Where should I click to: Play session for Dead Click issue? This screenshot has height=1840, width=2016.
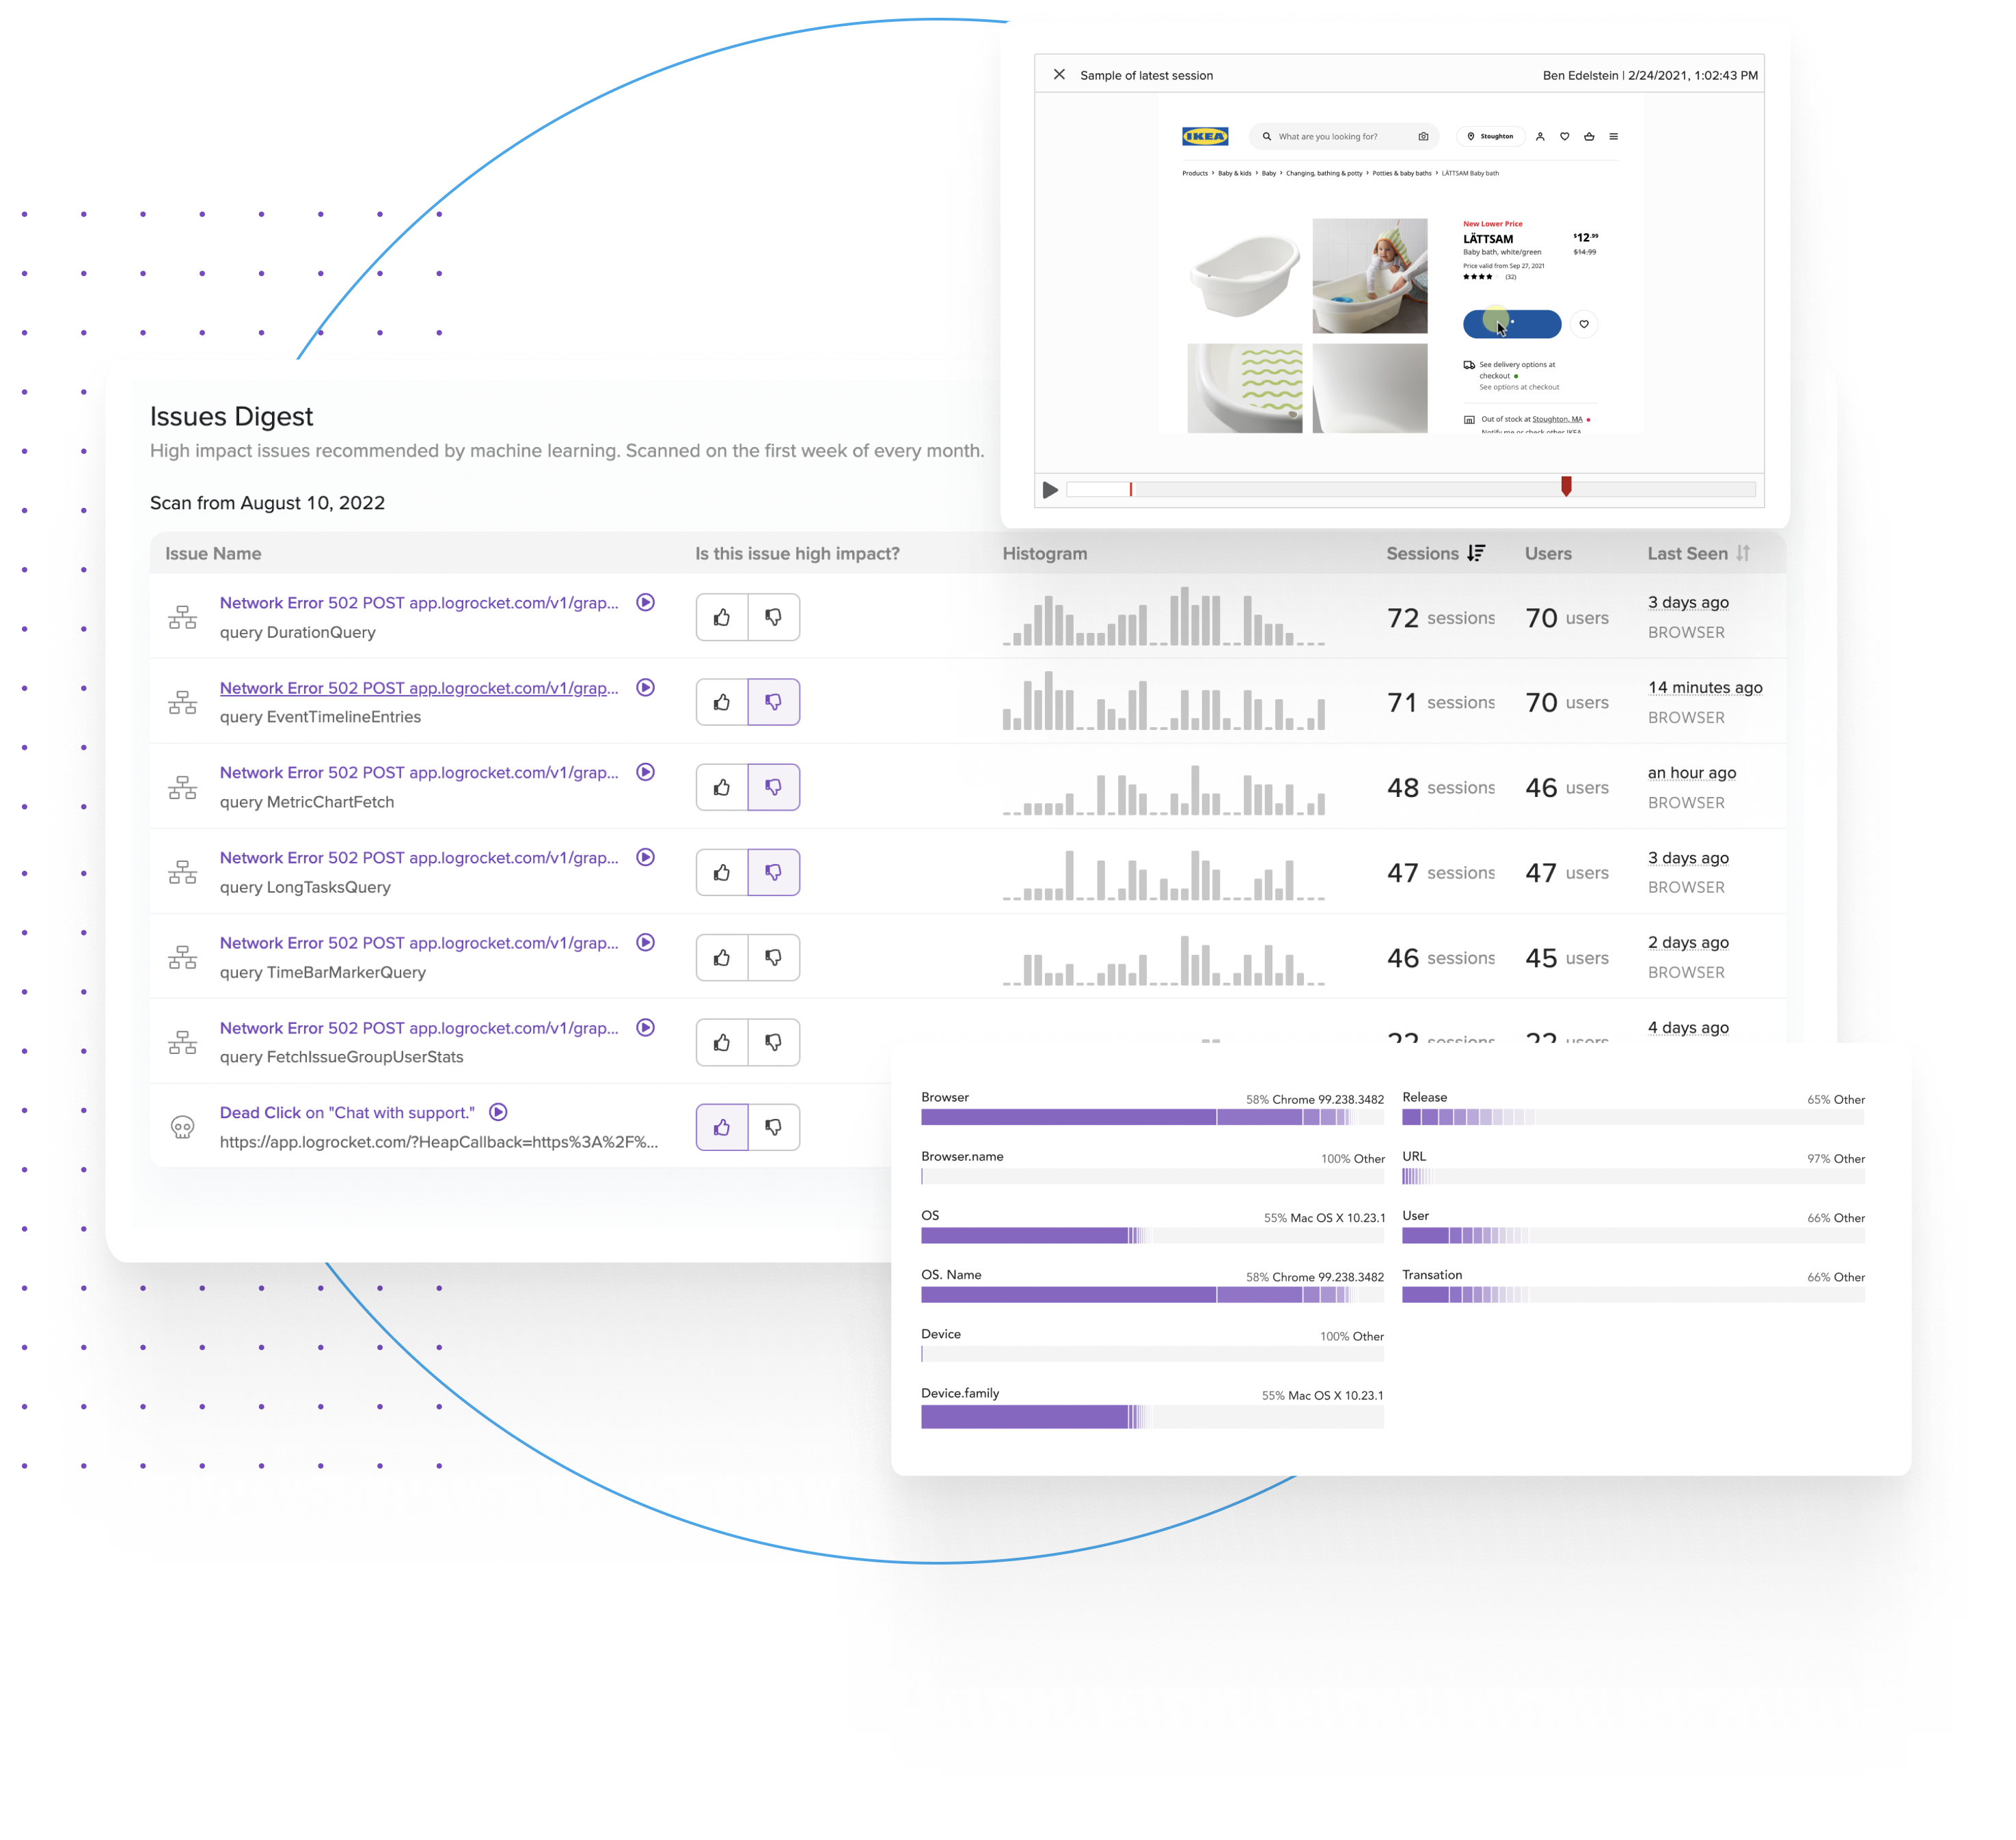point(498,1112)
